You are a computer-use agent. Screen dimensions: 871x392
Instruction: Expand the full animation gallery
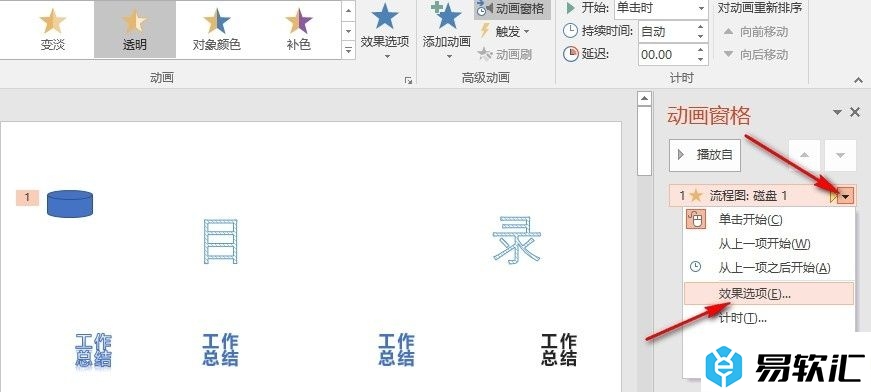tap(348, 51)
